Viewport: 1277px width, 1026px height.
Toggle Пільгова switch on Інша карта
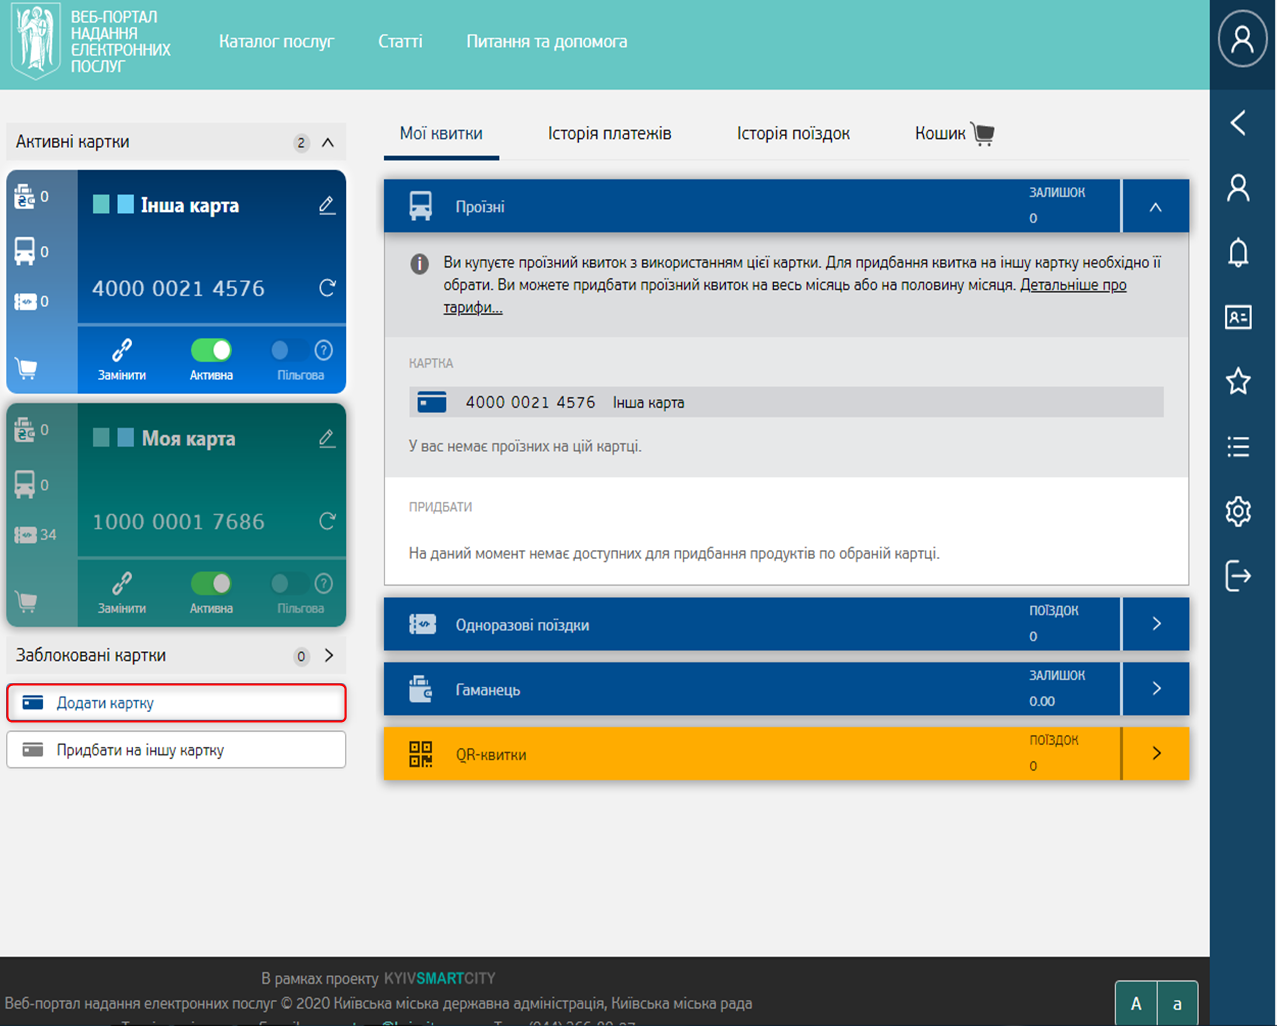[287, 350]
